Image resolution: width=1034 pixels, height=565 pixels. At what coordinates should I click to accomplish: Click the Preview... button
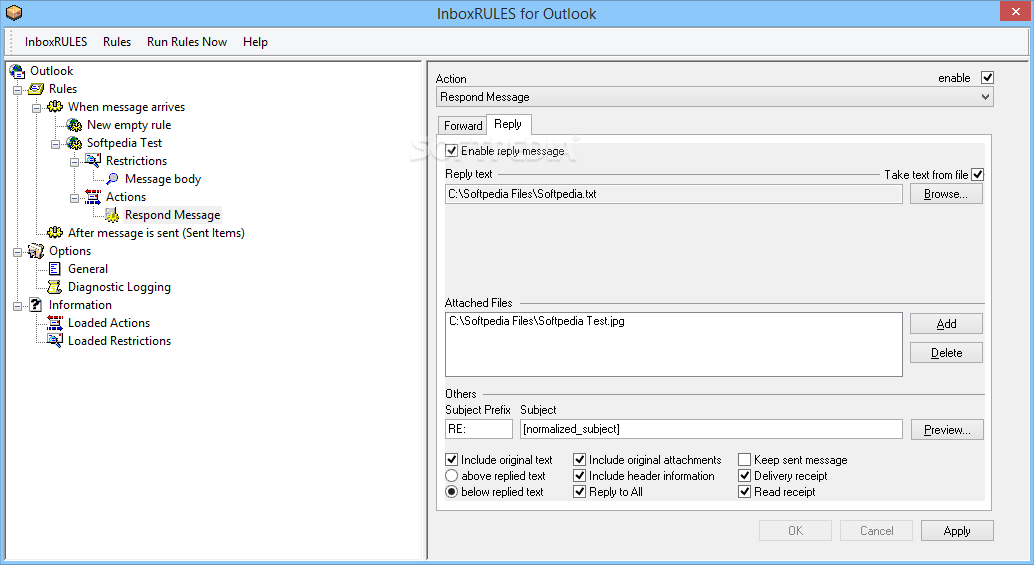click(947, 430)
